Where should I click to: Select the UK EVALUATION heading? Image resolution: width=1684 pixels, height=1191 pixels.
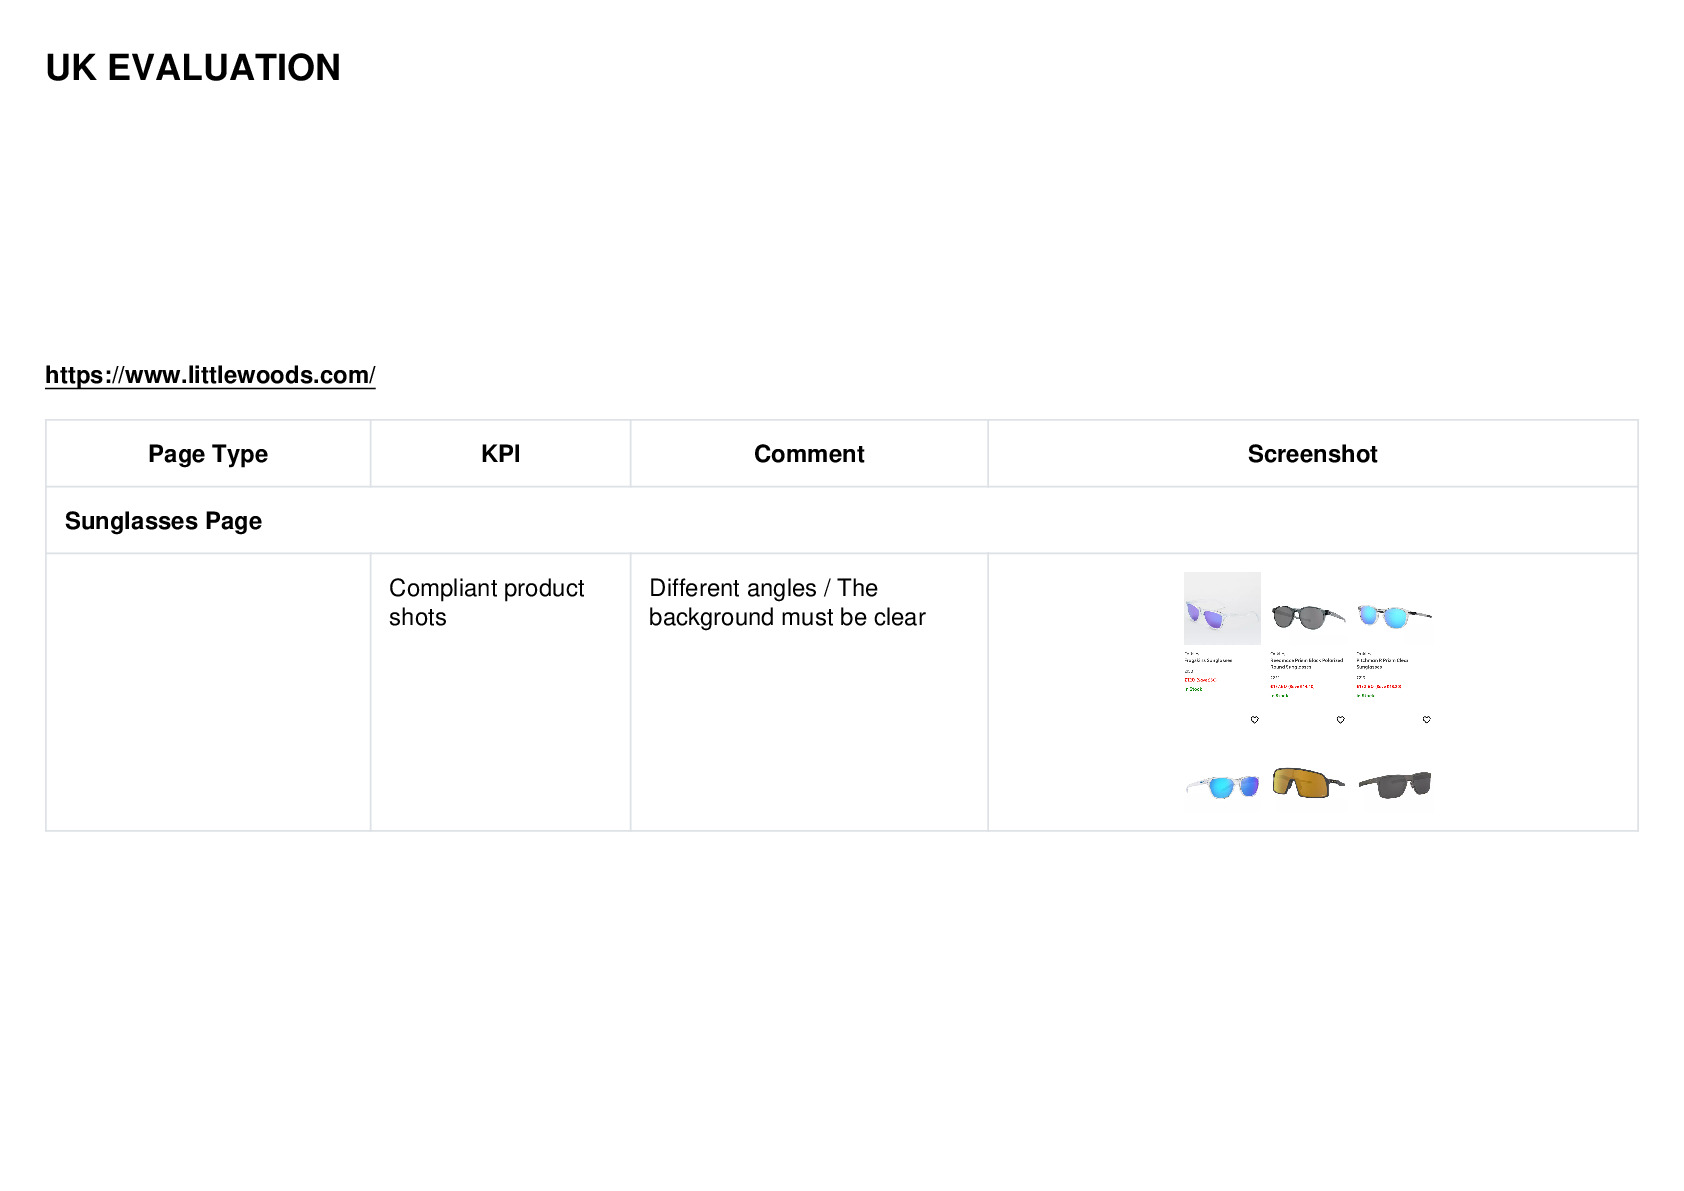click(x=193, y=68)
